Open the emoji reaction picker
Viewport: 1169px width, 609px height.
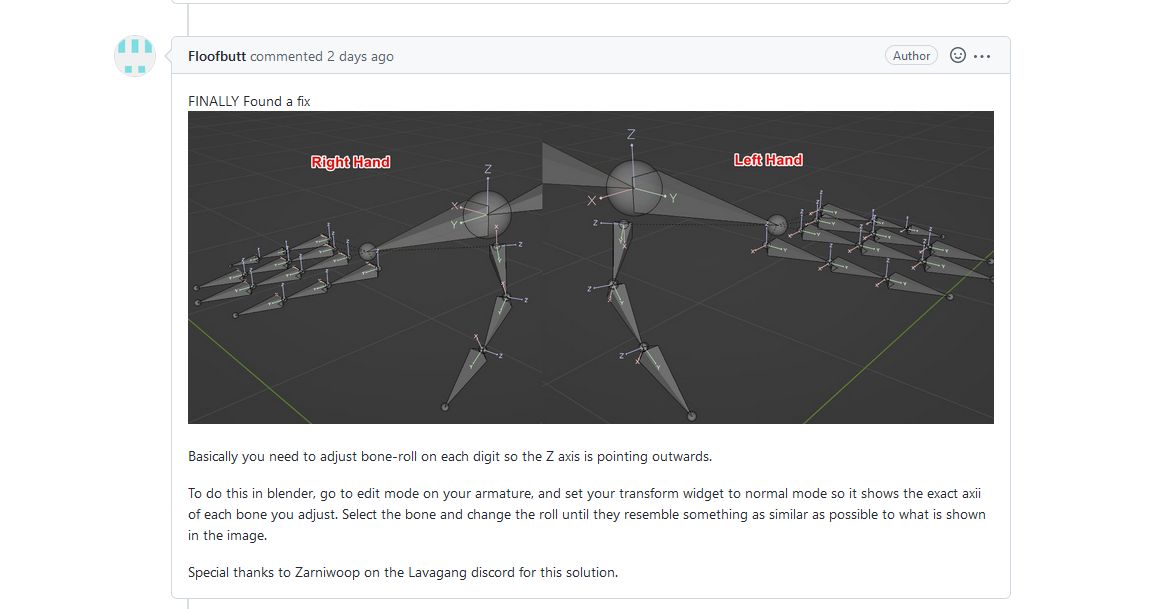pyautogui.click(x=958, y=55)
